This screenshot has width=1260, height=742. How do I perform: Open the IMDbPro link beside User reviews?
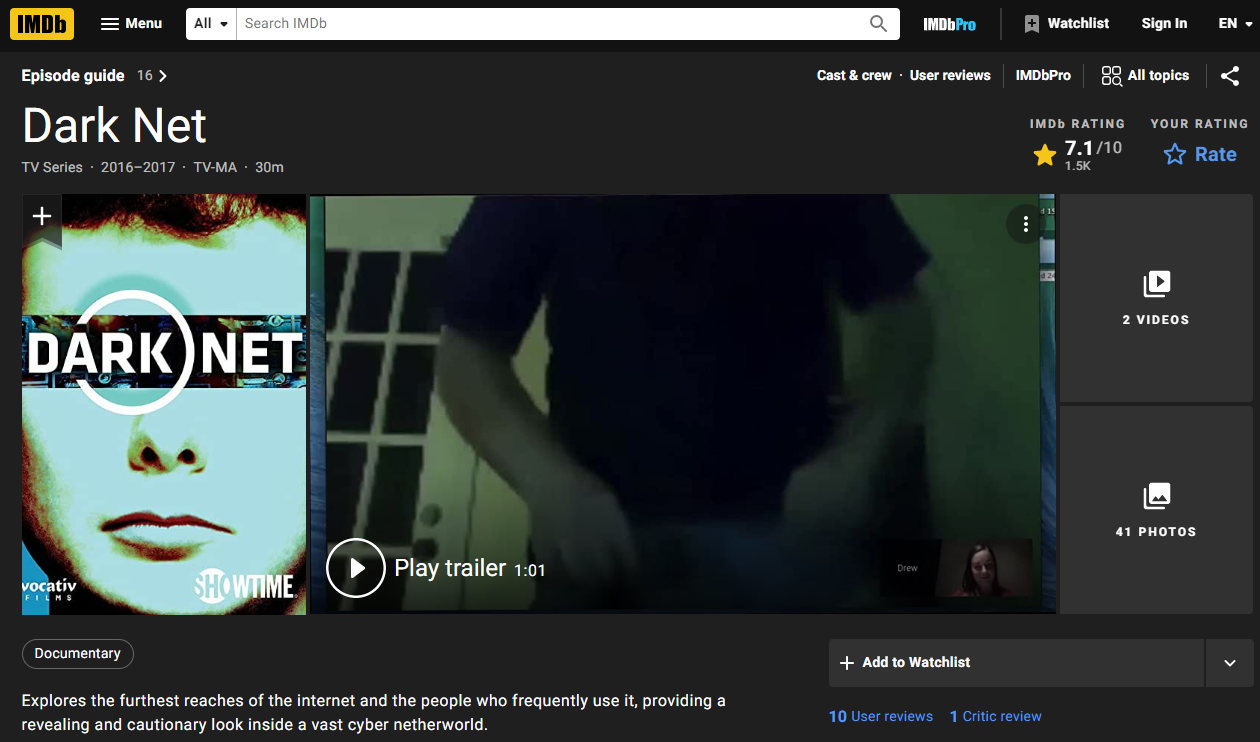coord(1043,75)
